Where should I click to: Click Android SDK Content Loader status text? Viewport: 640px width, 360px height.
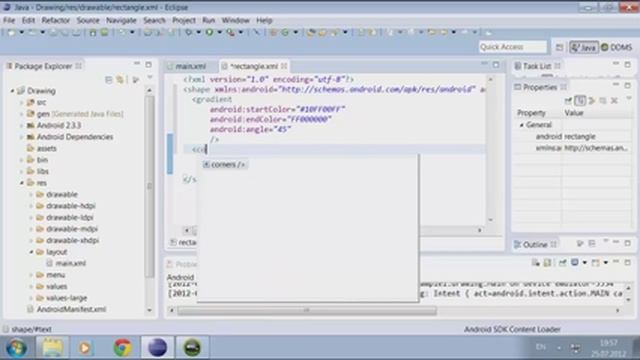point(512,329)
